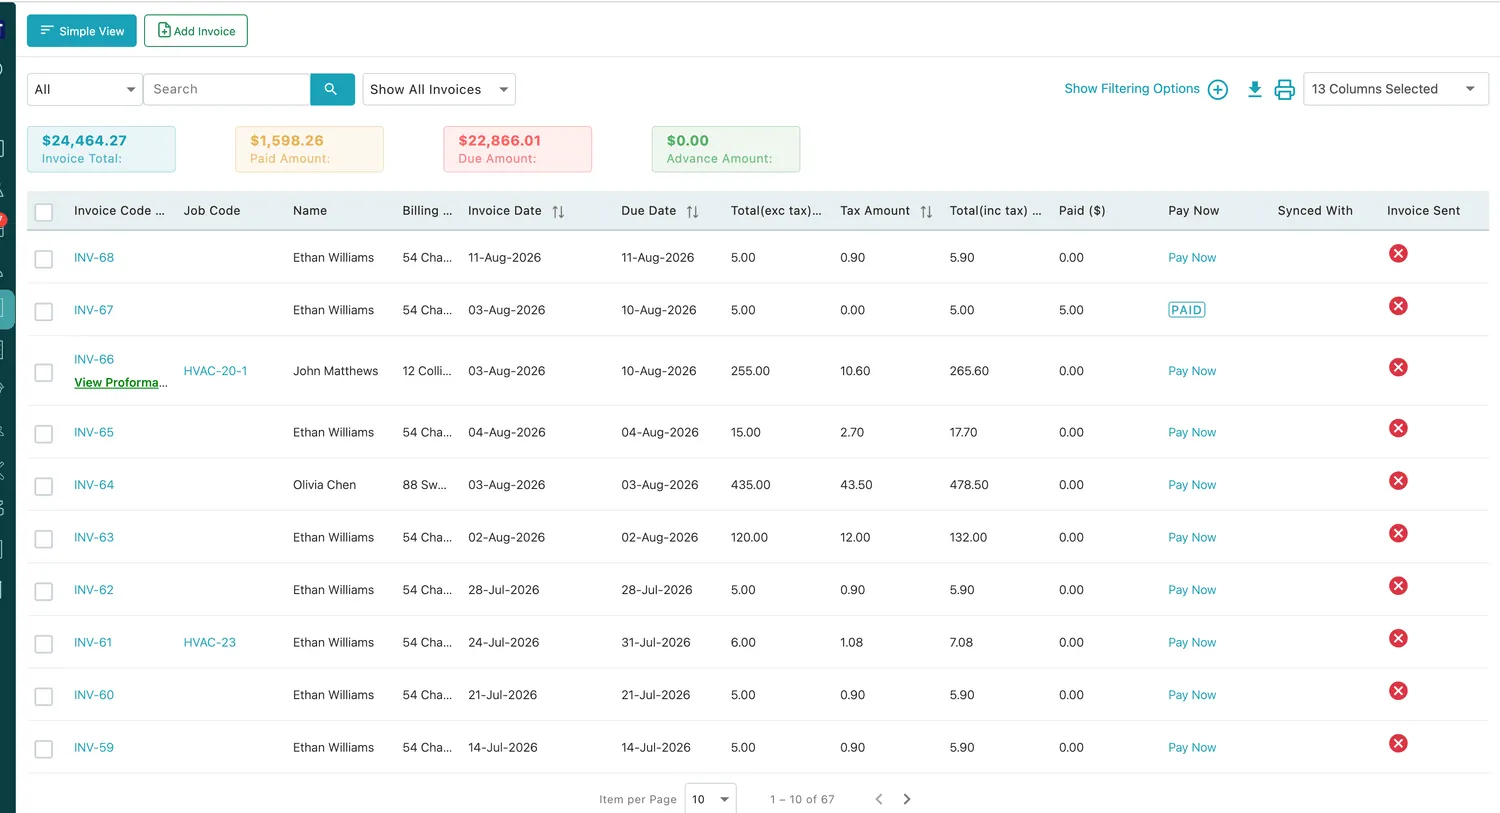Select checkbox for invoice INV-66

coord(44,372)
